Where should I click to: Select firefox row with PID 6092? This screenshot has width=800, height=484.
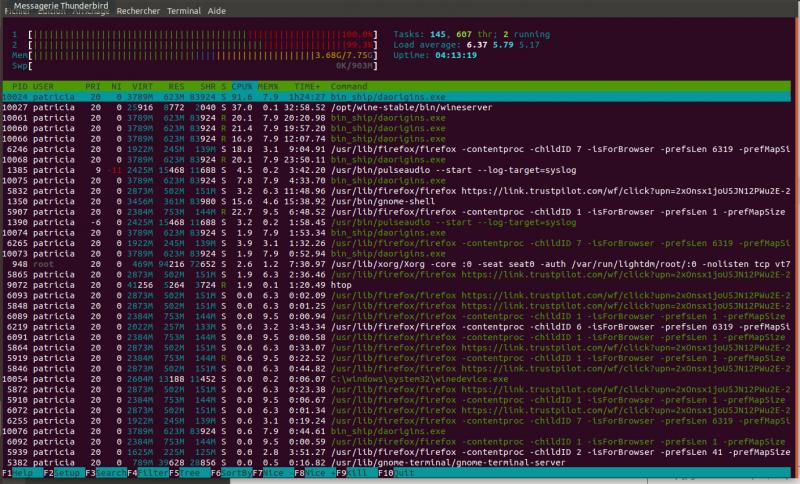pyautogui.click(x=396, y=442)
